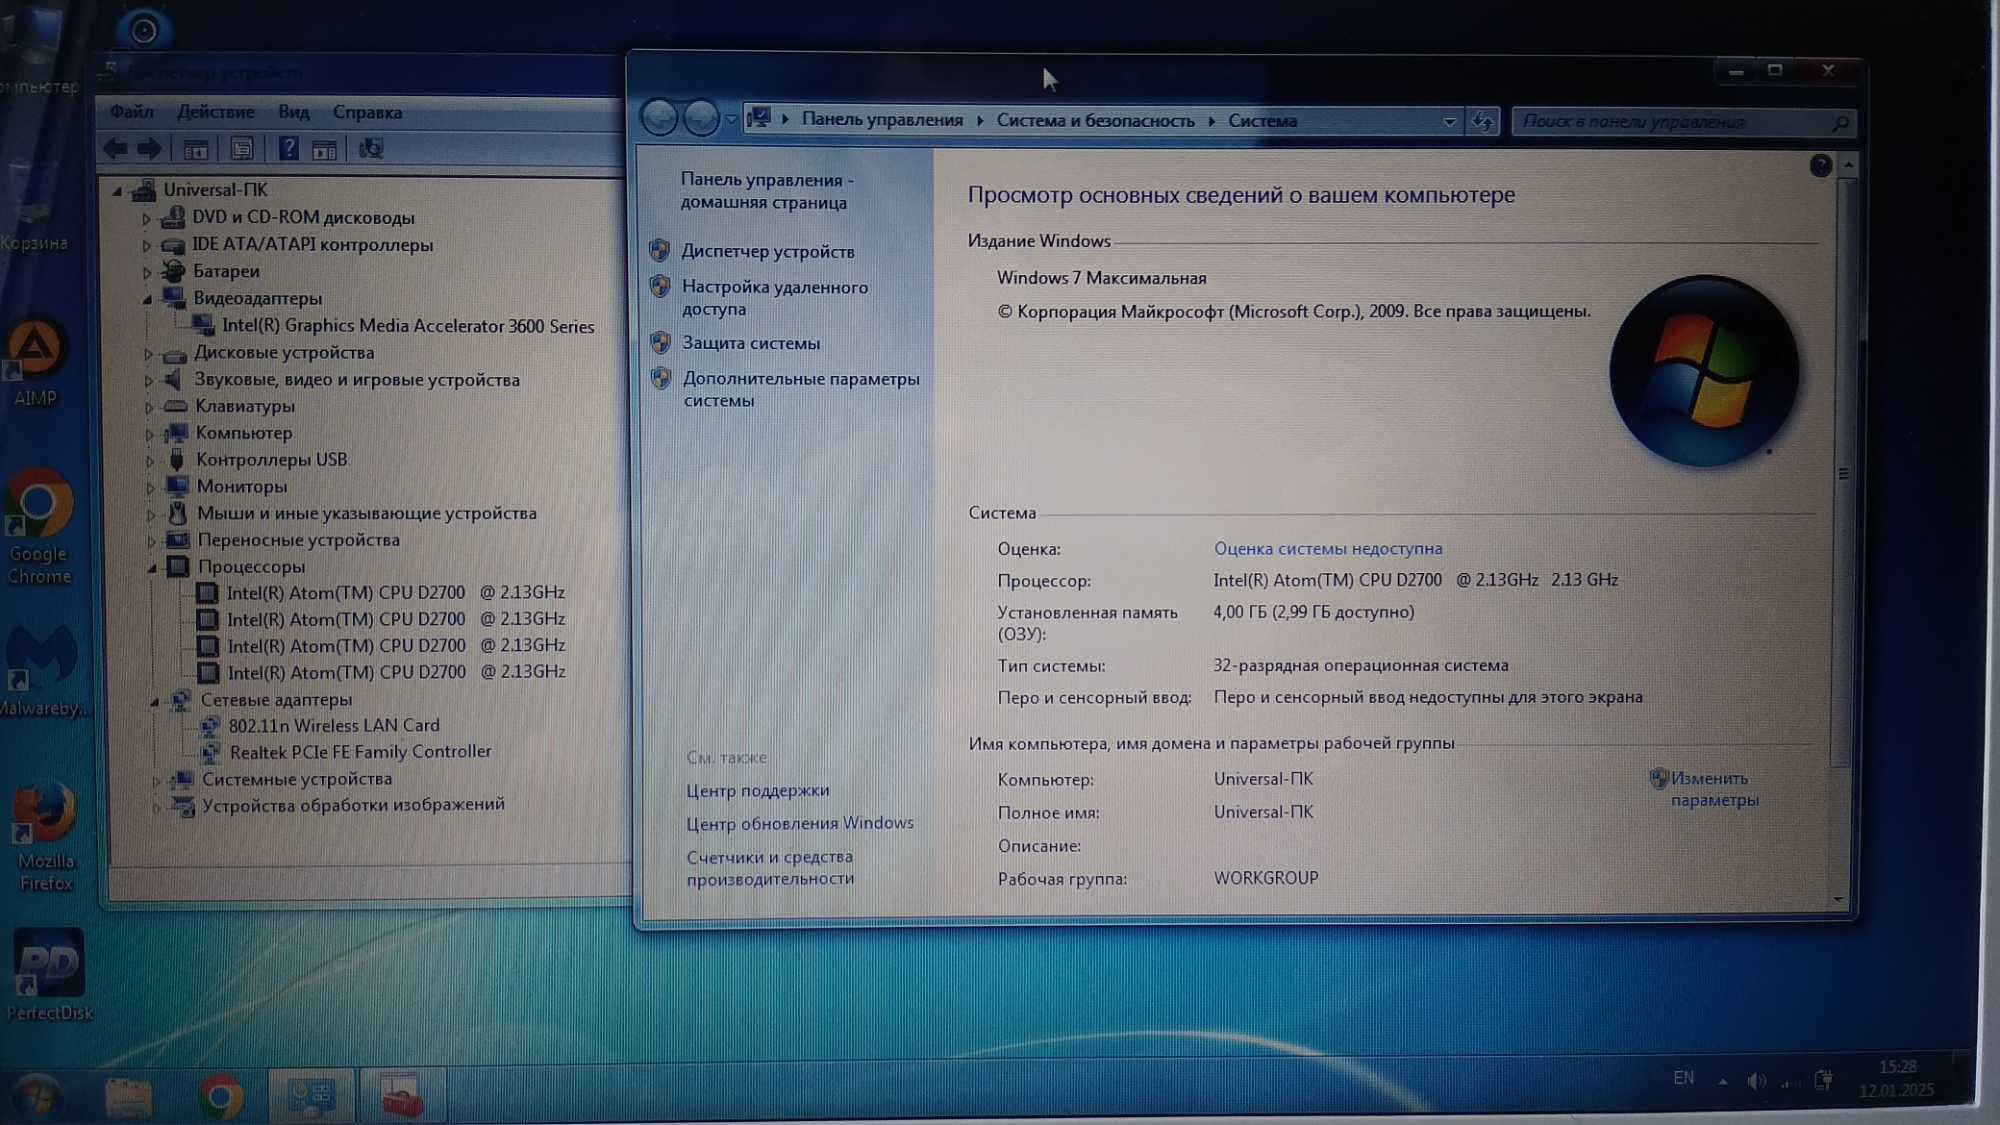The image size is (2000, 1125).
Task: Click Оценка системы недоступна link
Action: [1328, 549]
